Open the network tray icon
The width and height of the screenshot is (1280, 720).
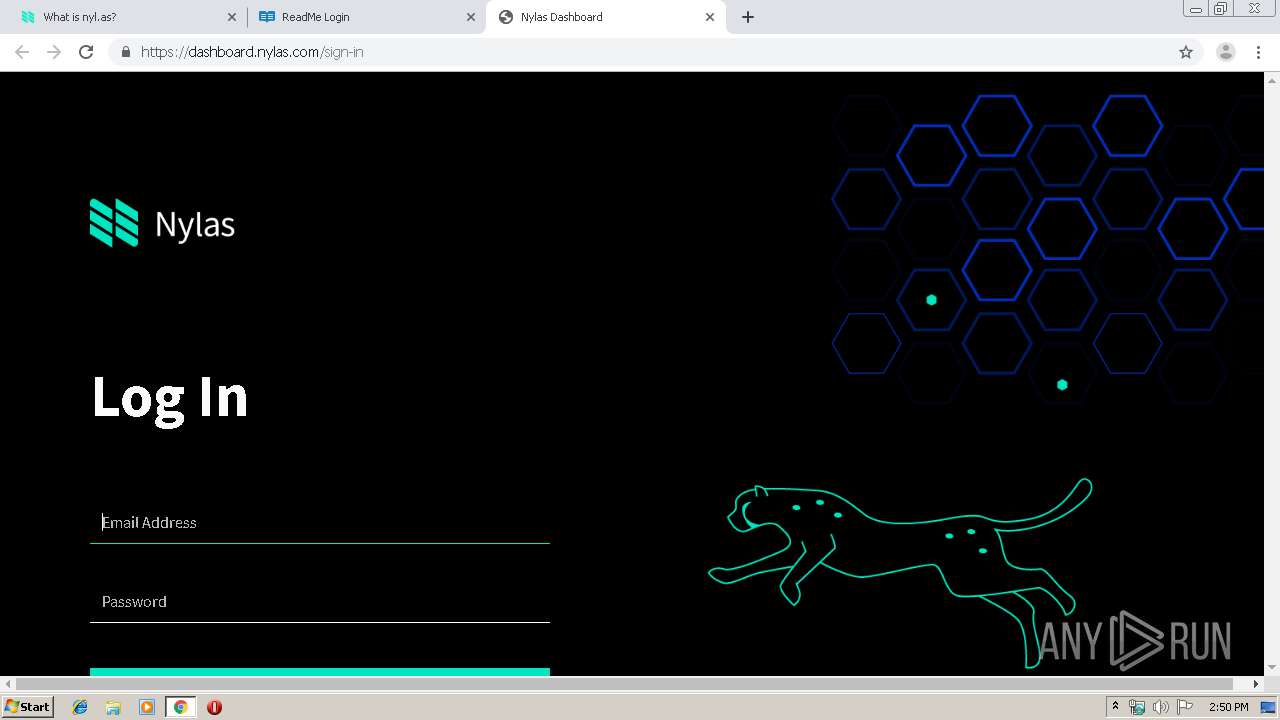pos(1137,707)
